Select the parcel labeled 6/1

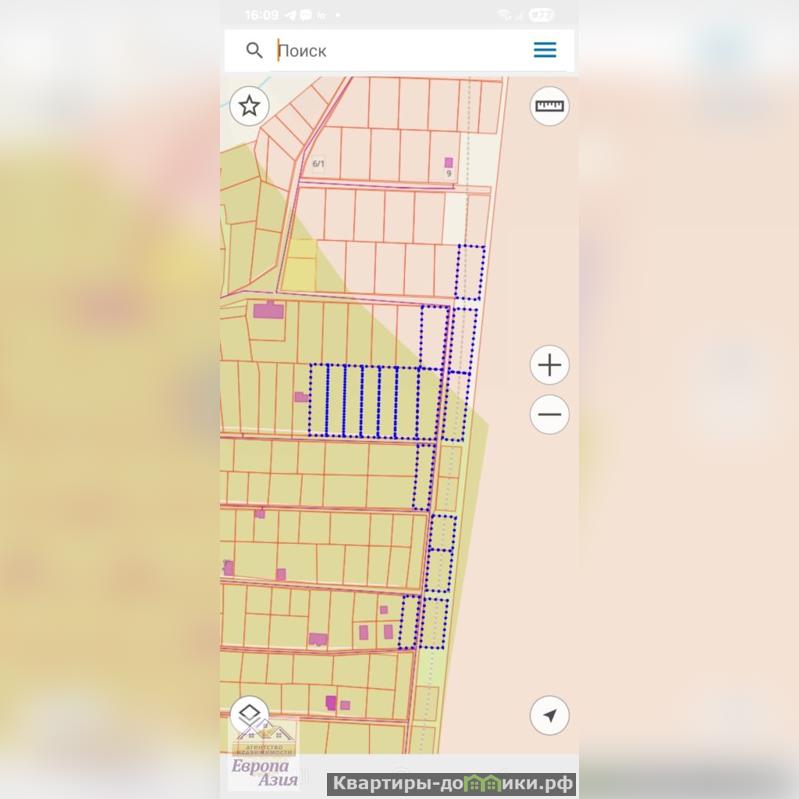click(x=318, y=163)
